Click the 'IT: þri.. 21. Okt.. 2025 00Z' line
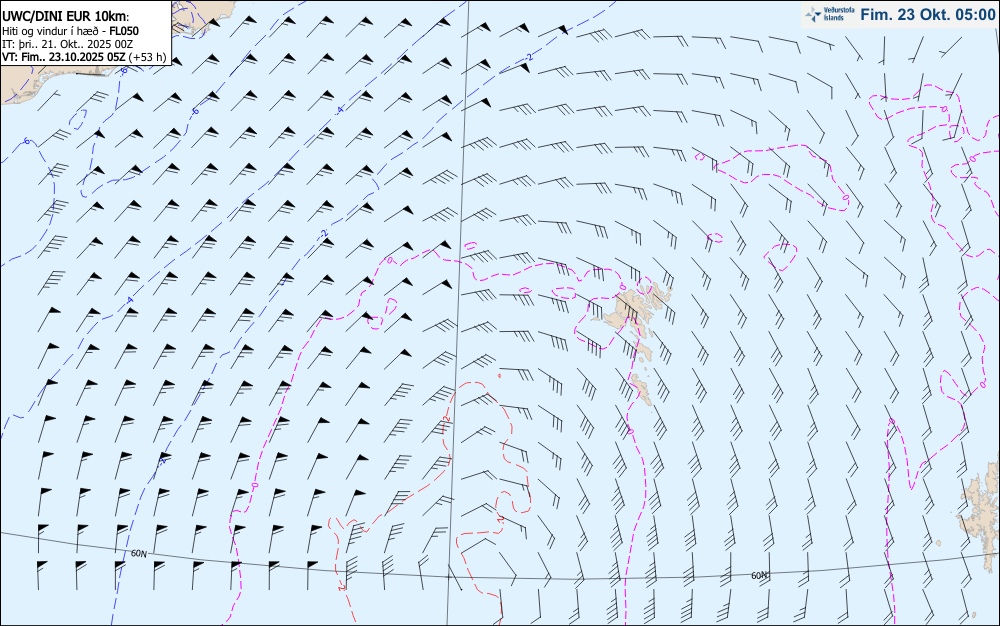 pos(68,44)
